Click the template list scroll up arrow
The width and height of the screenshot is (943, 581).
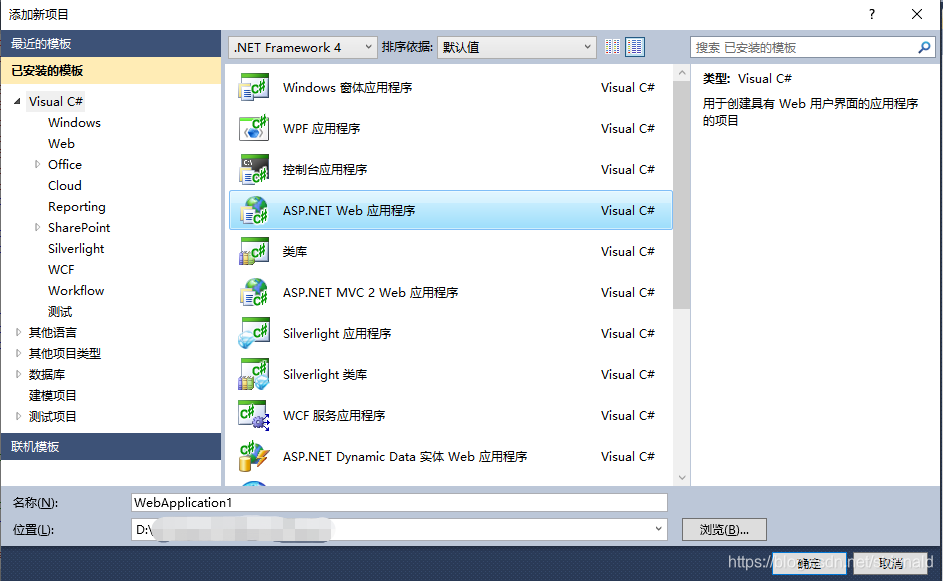[x=681, y=73]
